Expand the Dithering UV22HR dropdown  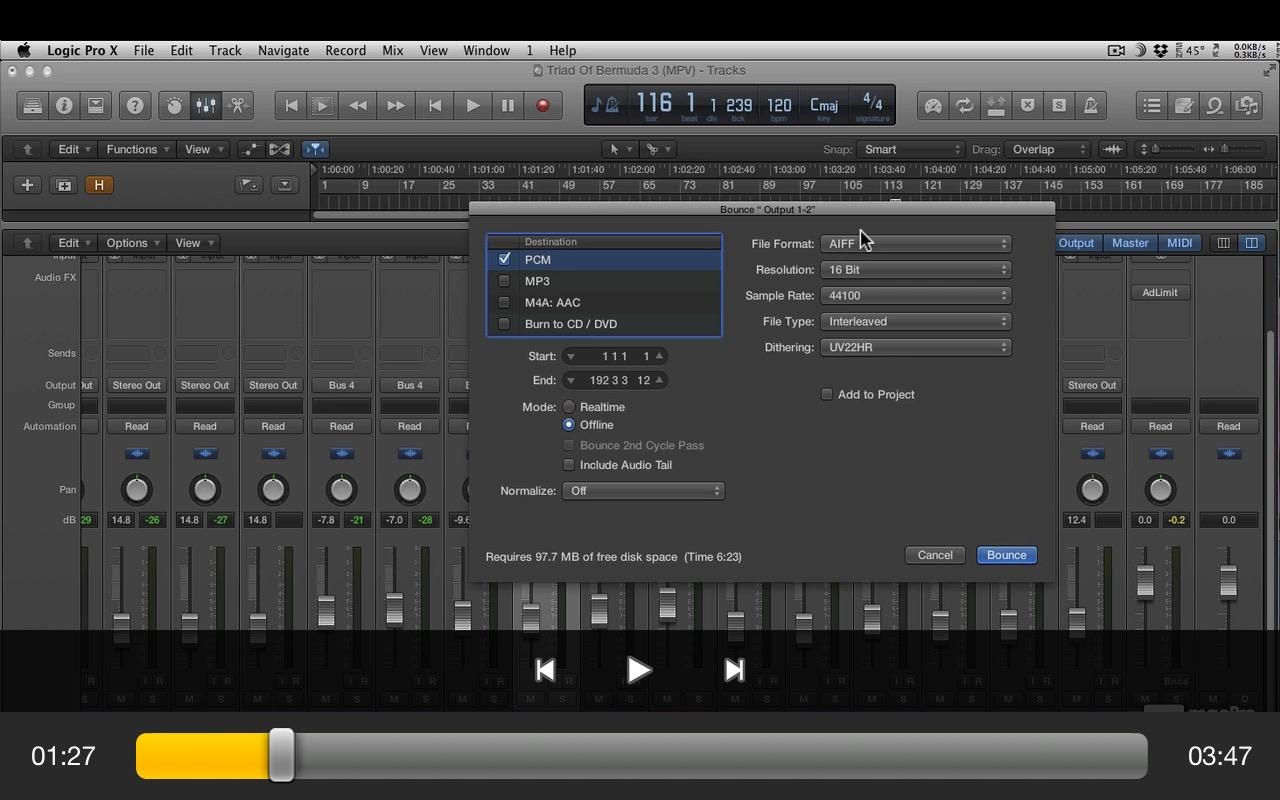915,348
